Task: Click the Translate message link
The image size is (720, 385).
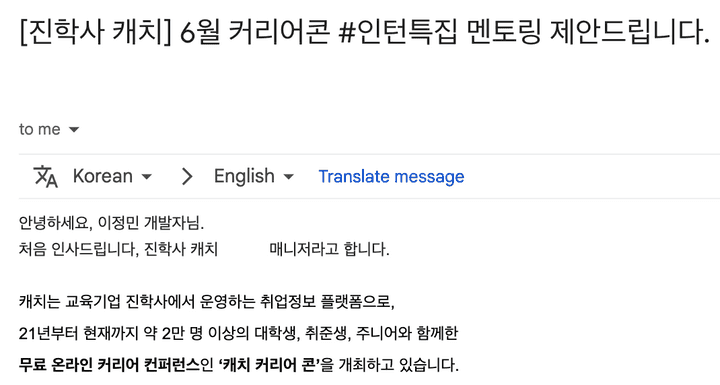Action: pos(391,176)
